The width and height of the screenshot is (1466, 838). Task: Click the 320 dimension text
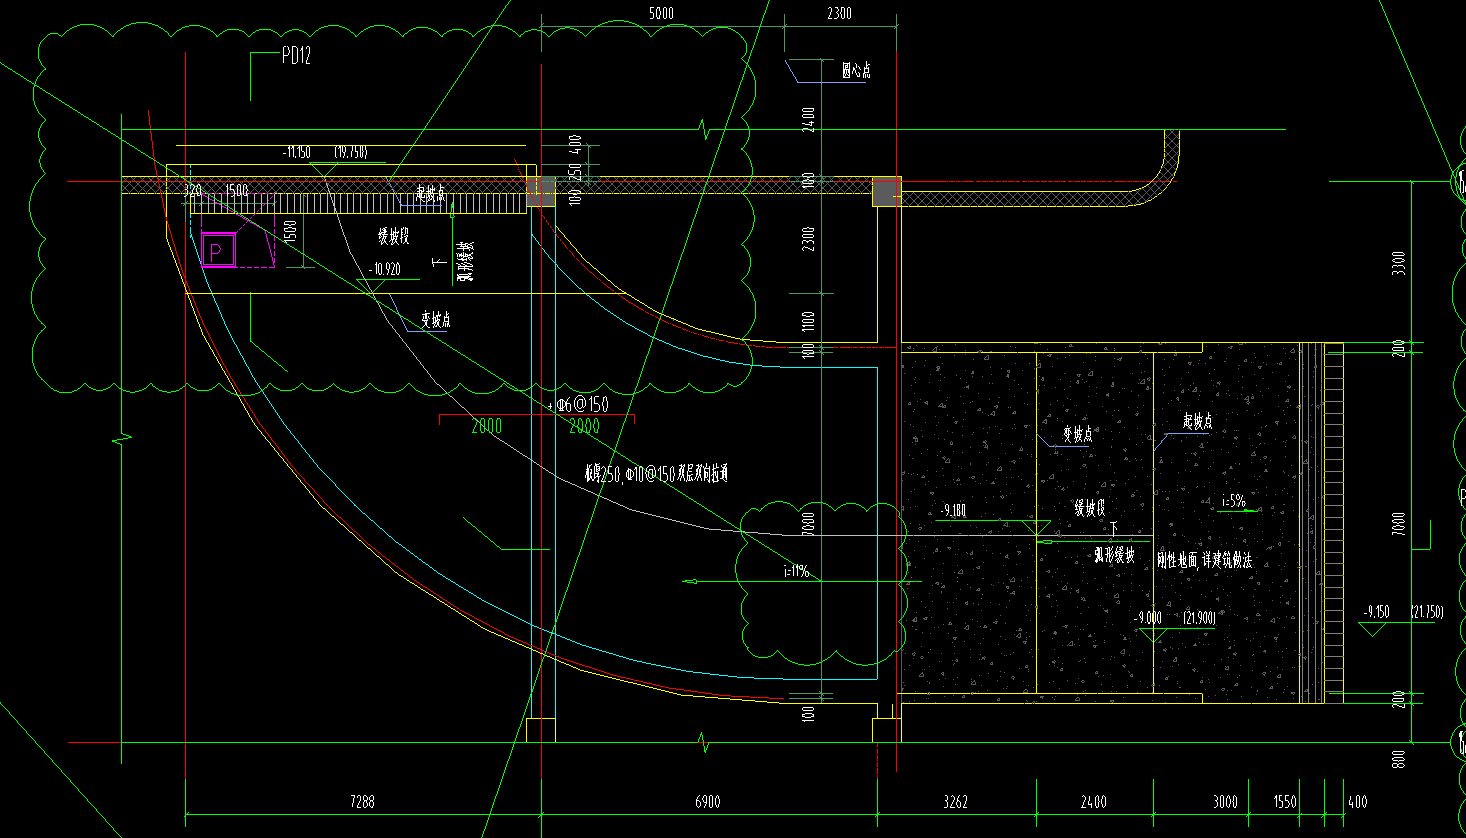coord(193,190)
